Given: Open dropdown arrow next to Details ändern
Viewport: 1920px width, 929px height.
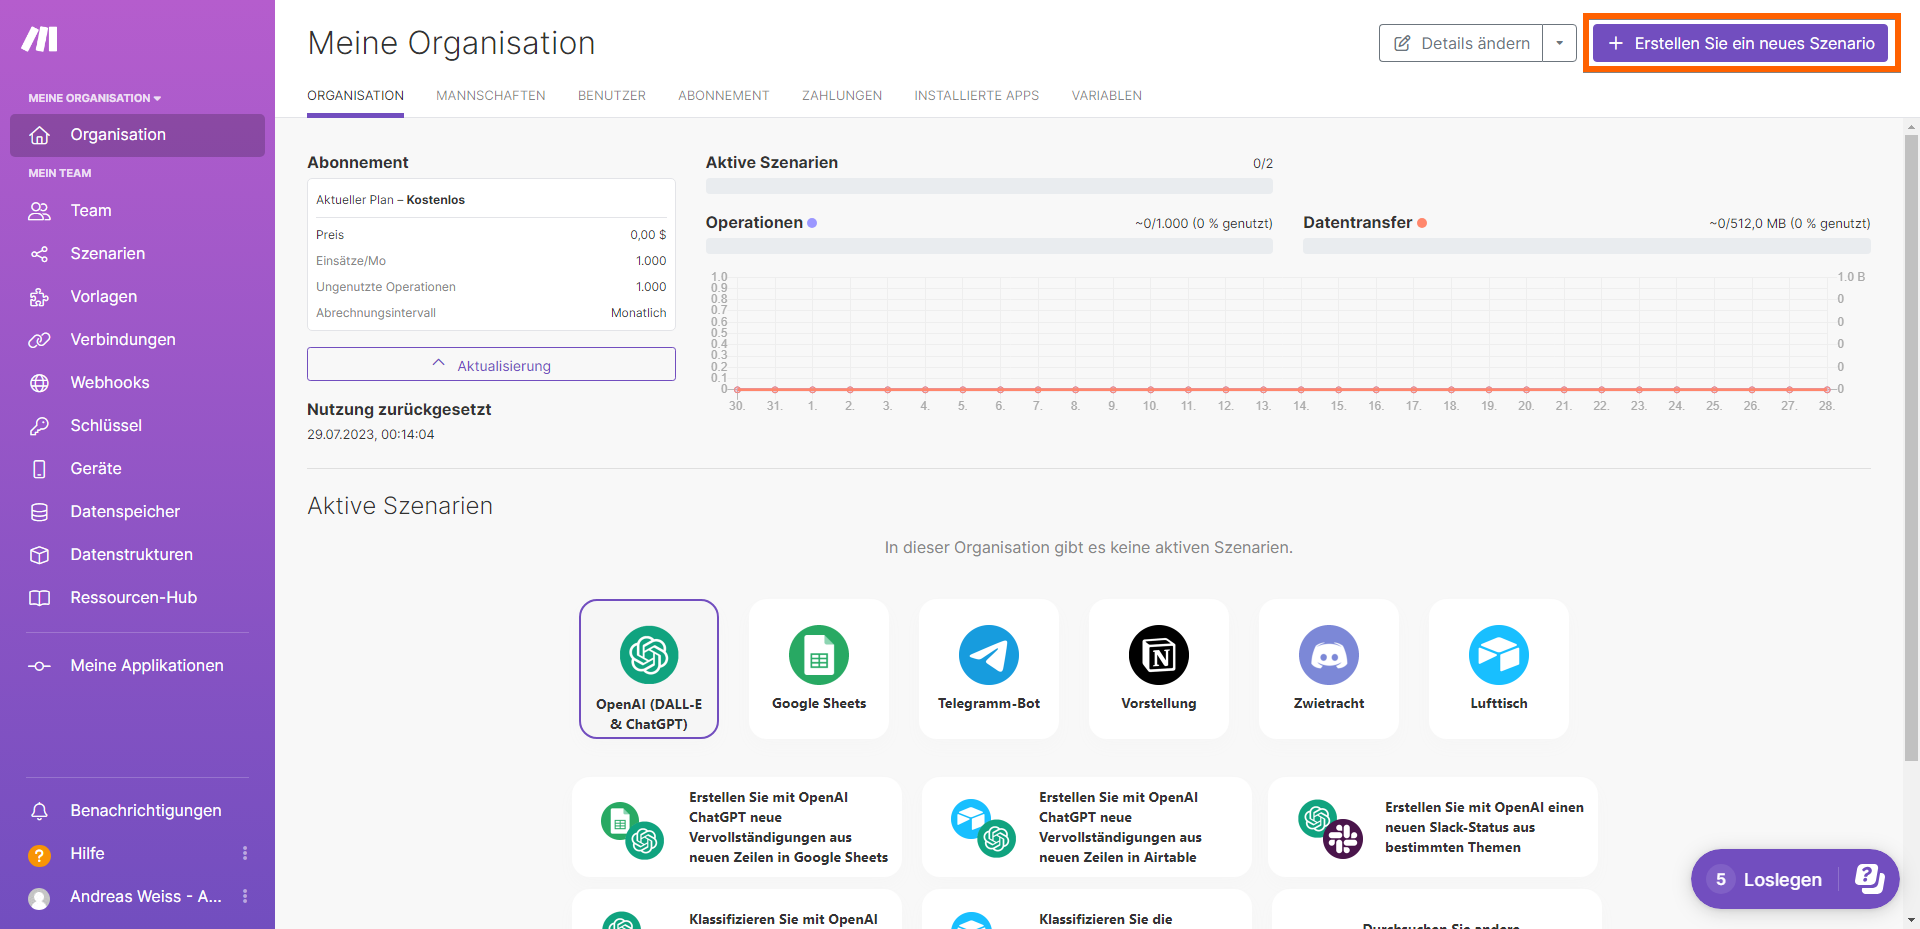Looking at the screenshot, I should pyautogui.click(x=1559, y=43).
